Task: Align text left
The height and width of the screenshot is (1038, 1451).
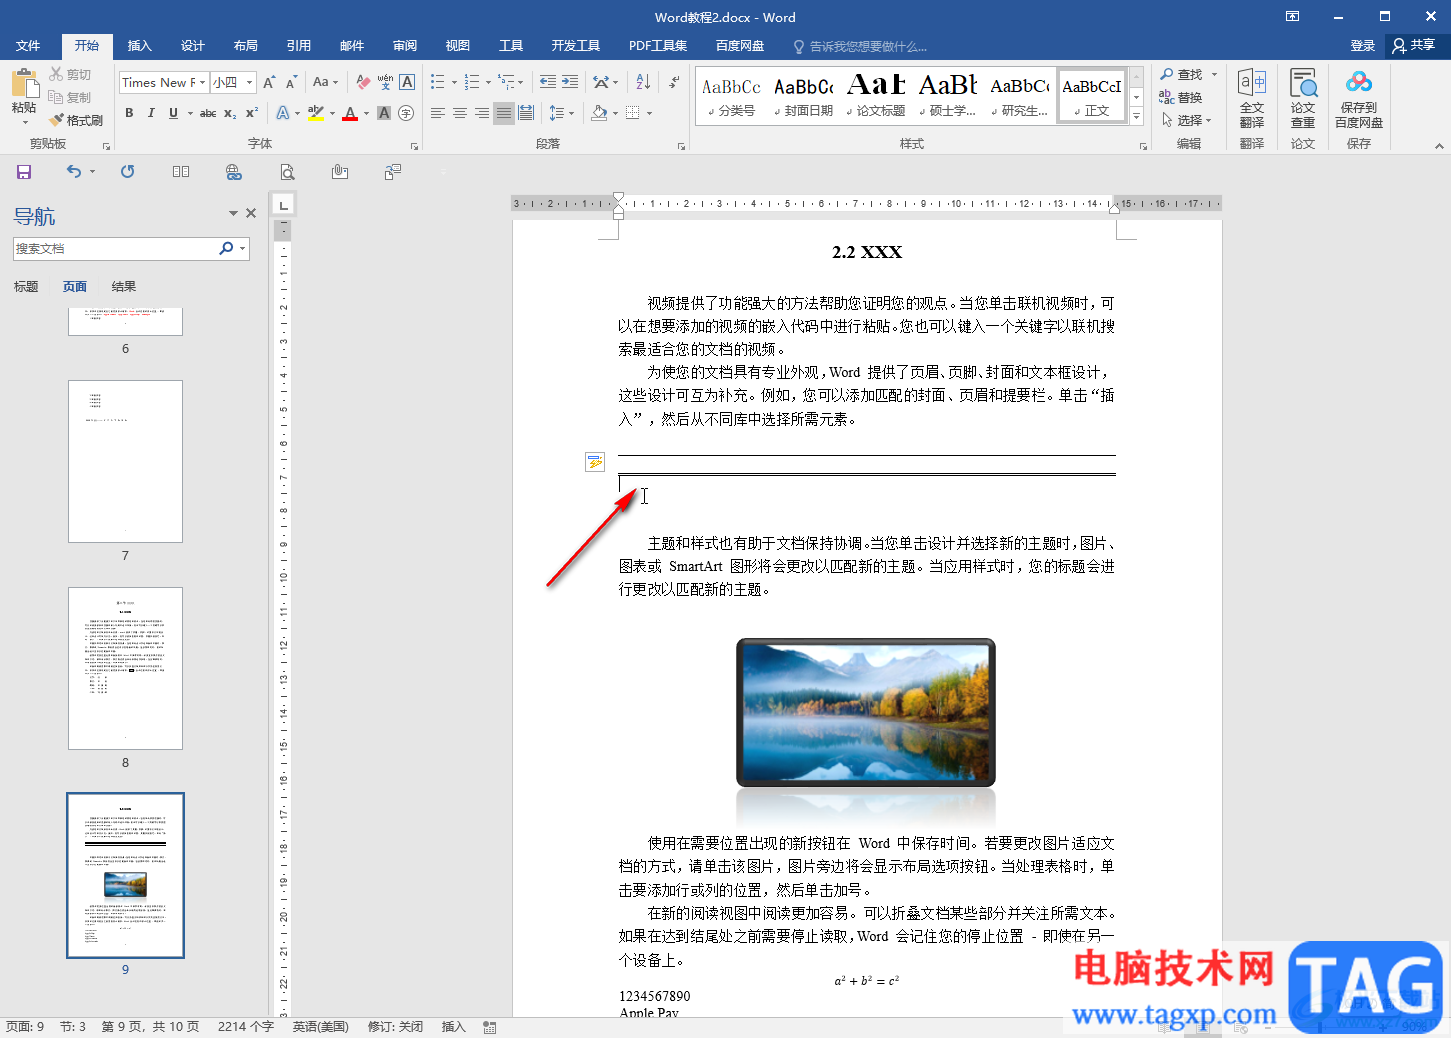Action: point(438,113)
